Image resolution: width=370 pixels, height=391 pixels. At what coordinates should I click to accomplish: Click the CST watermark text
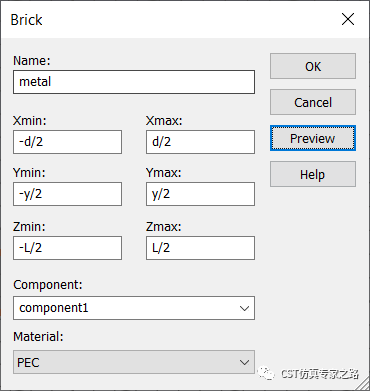(x=320, y=374)
